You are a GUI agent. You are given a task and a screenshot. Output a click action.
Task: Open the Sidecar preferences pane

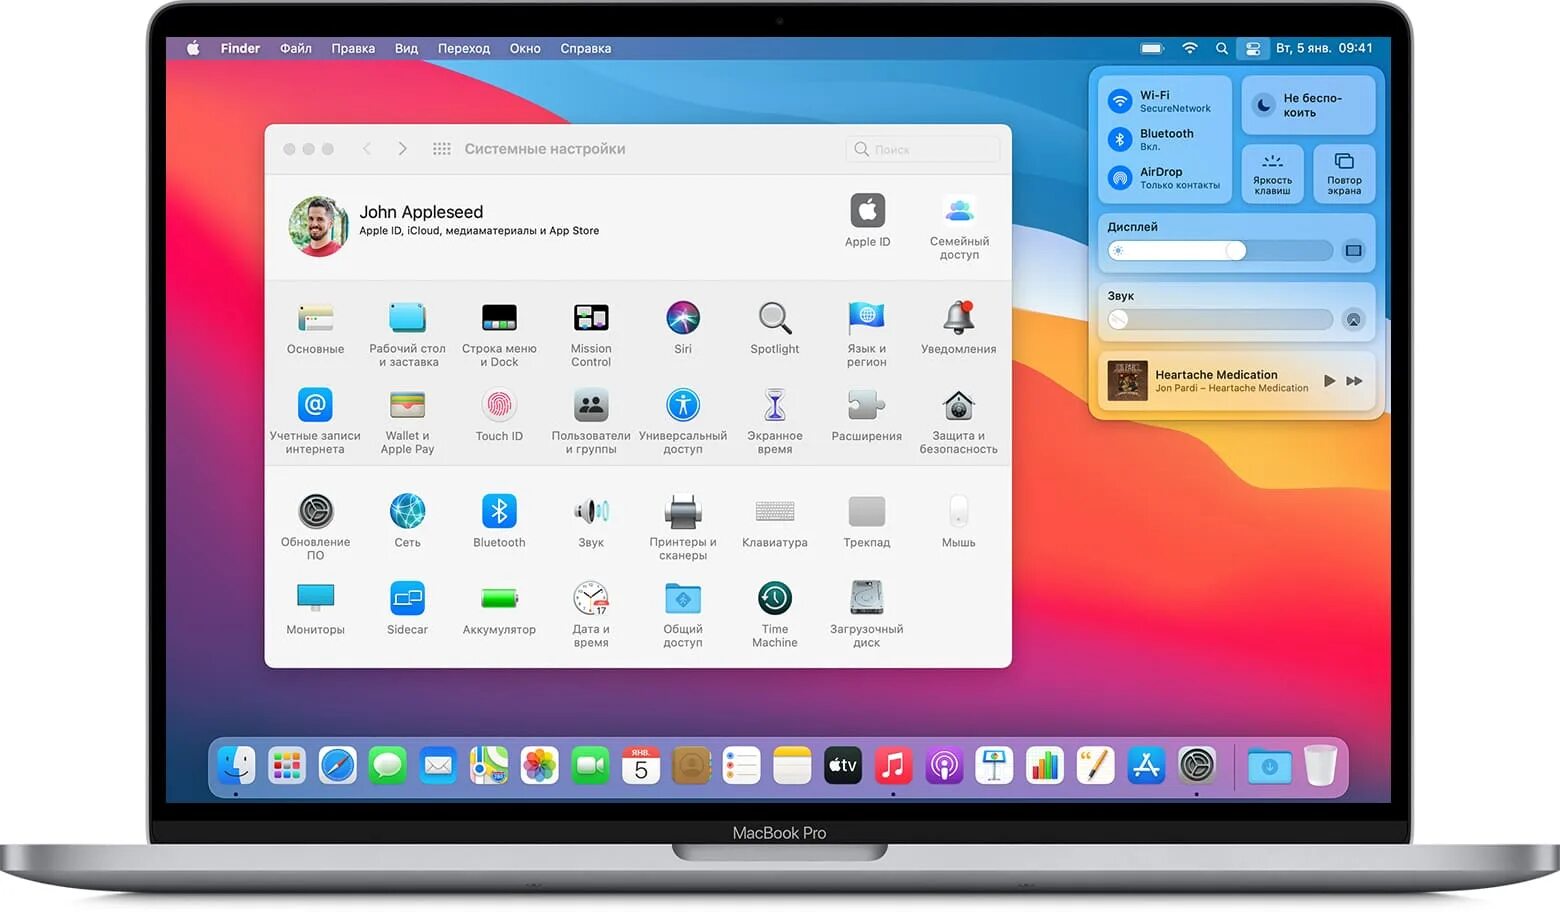[407, 598]
